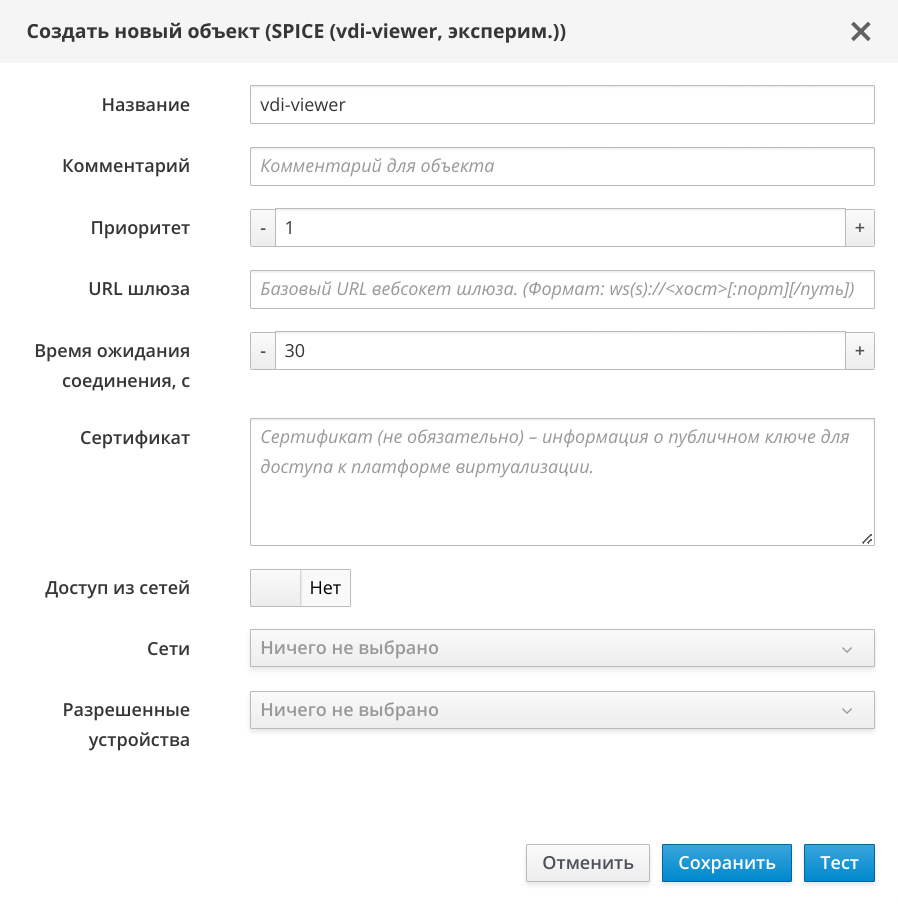Click the Разрешенные устройства chevron arrow

coord(847,711)
